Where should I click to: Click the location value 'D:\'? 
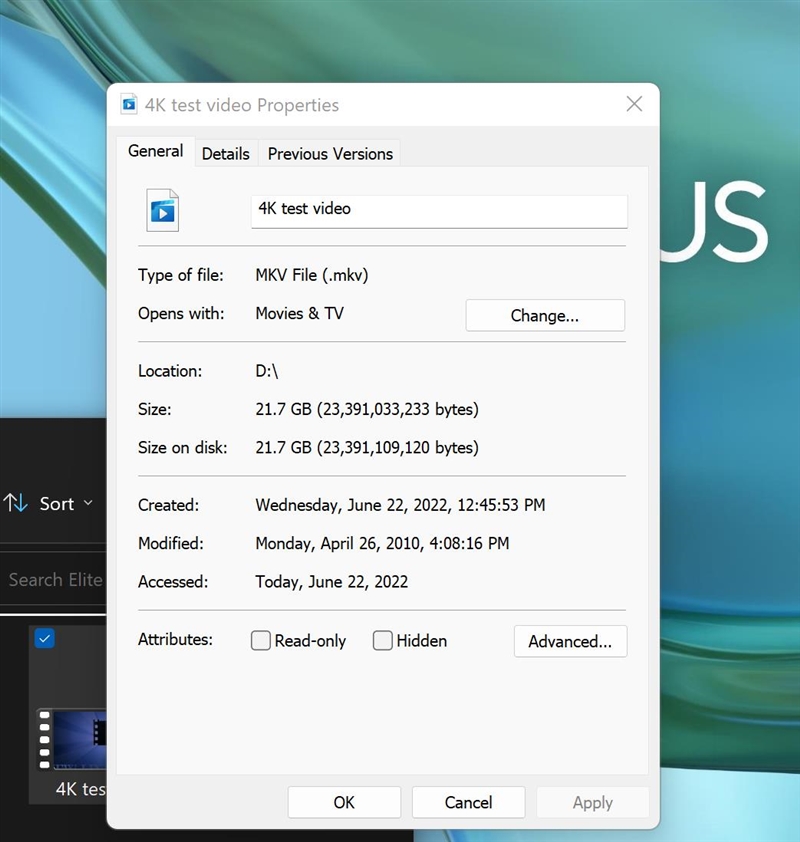[267, 371]
